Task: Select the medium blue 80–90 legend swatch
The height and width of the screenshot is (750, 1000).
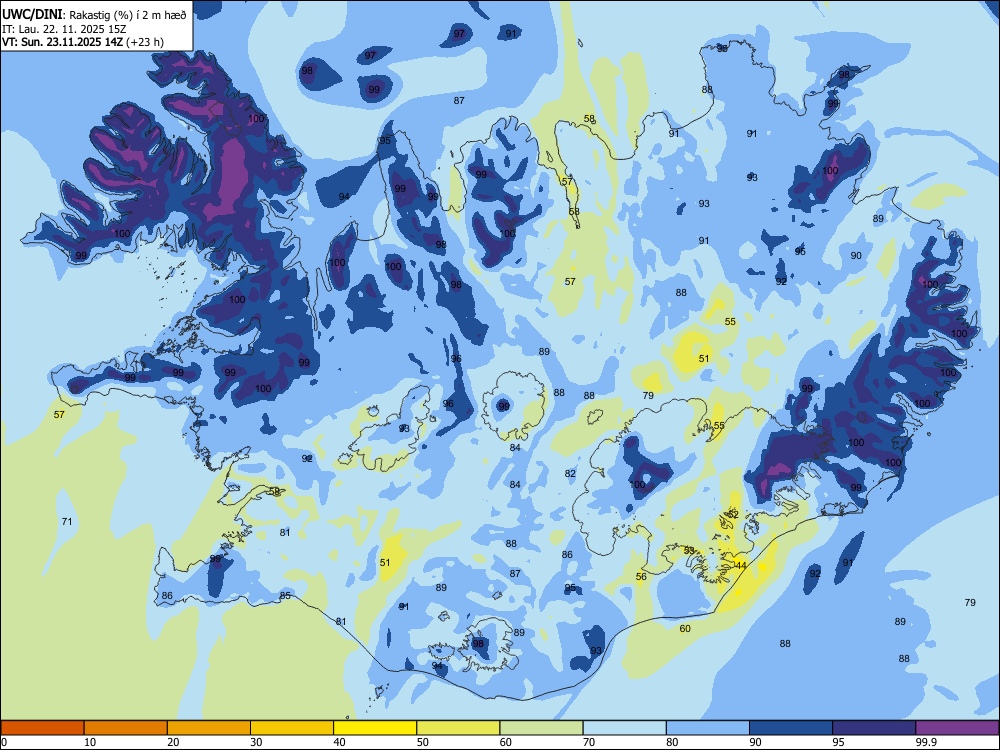Action: click(708, 728)
